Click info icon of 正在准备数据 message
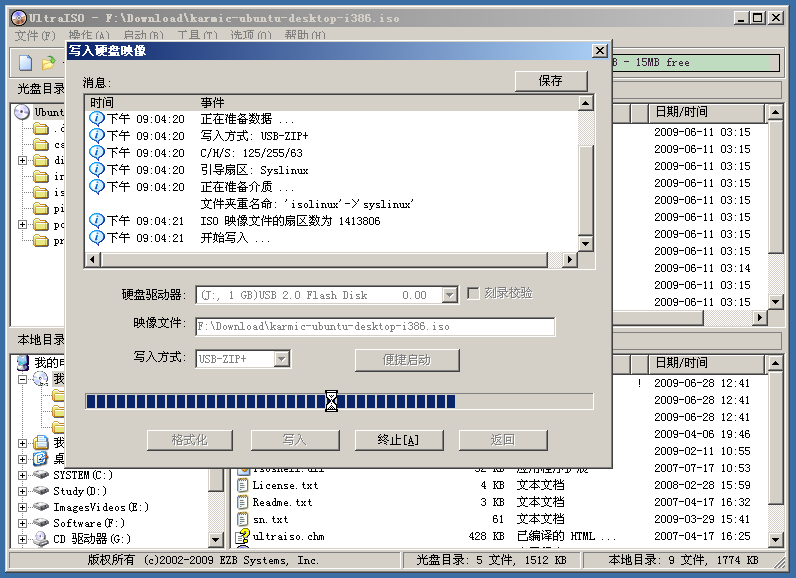Image resolution: width=796 pixels, height=578 pixels. [x=96, y=119]
